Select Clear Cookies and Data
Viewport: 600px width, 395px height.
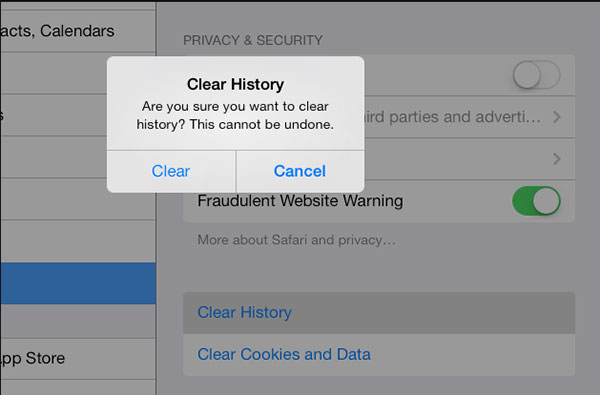[x=379, y=355]
